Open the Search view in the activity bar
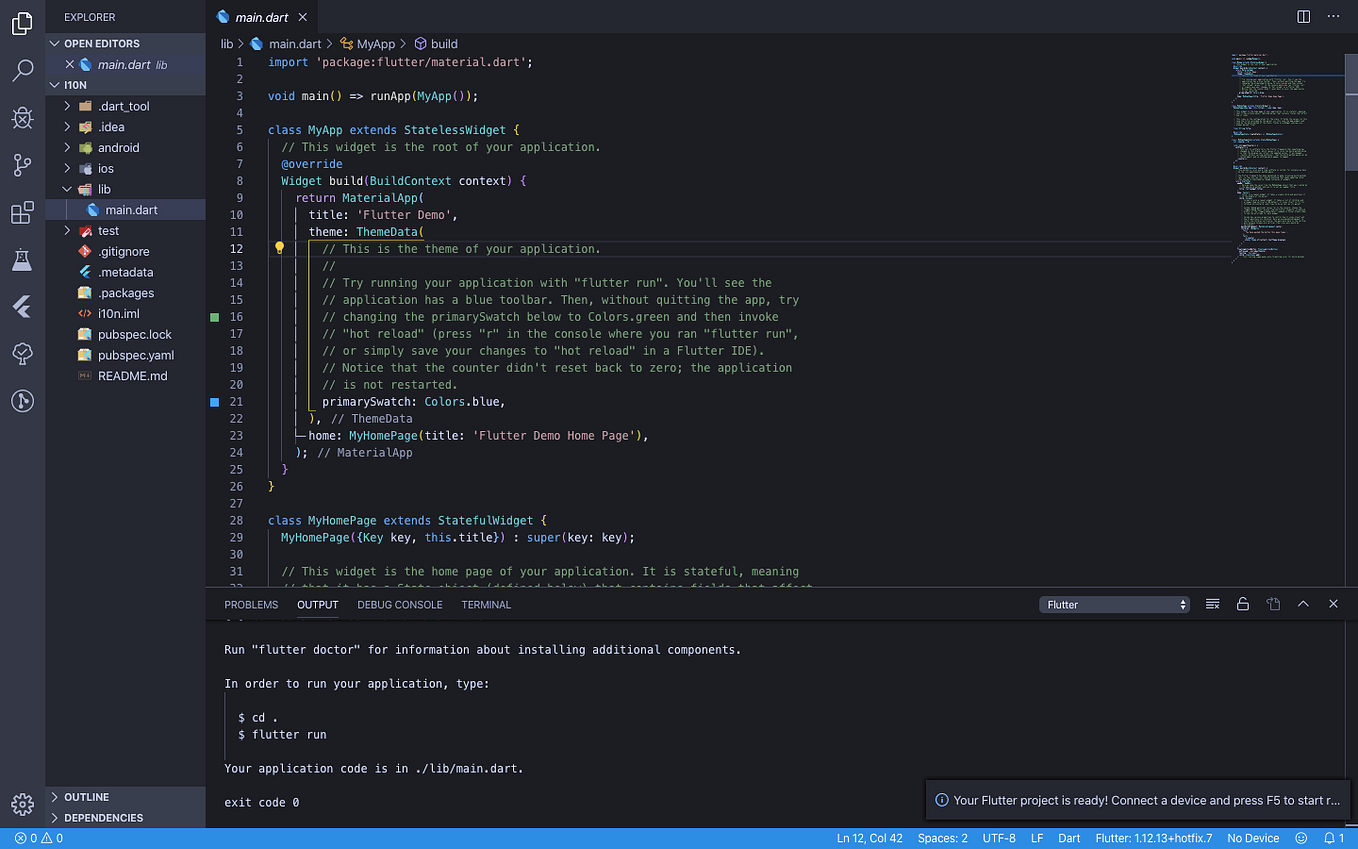 [x=22, y=70]
